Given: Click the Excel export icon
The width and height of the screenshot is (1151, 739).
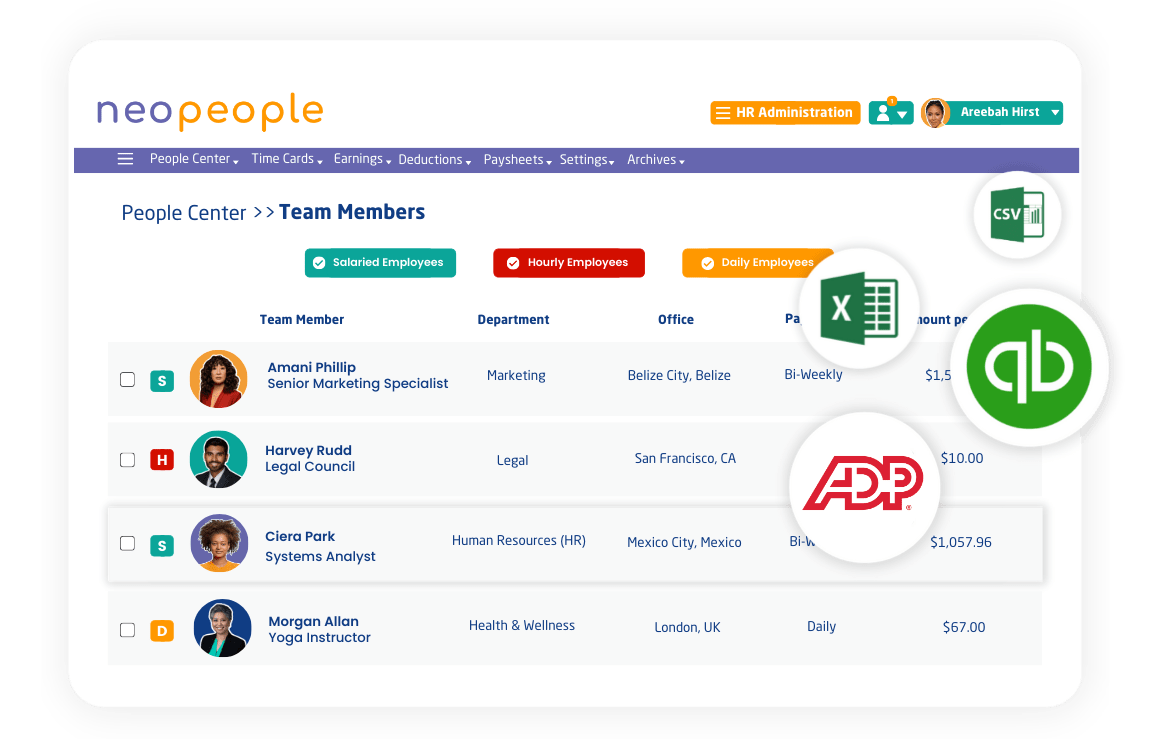Looking at the screenshot, I should [859, 308].
